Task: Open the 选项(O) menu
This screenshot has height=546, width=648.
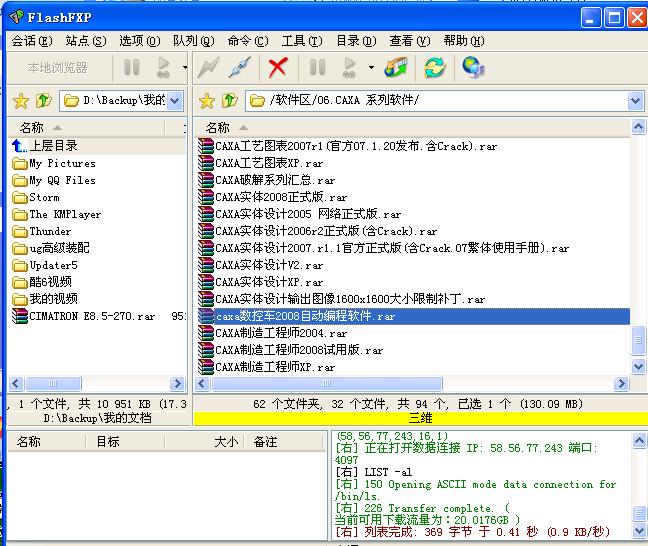Action: pos(140,41)
